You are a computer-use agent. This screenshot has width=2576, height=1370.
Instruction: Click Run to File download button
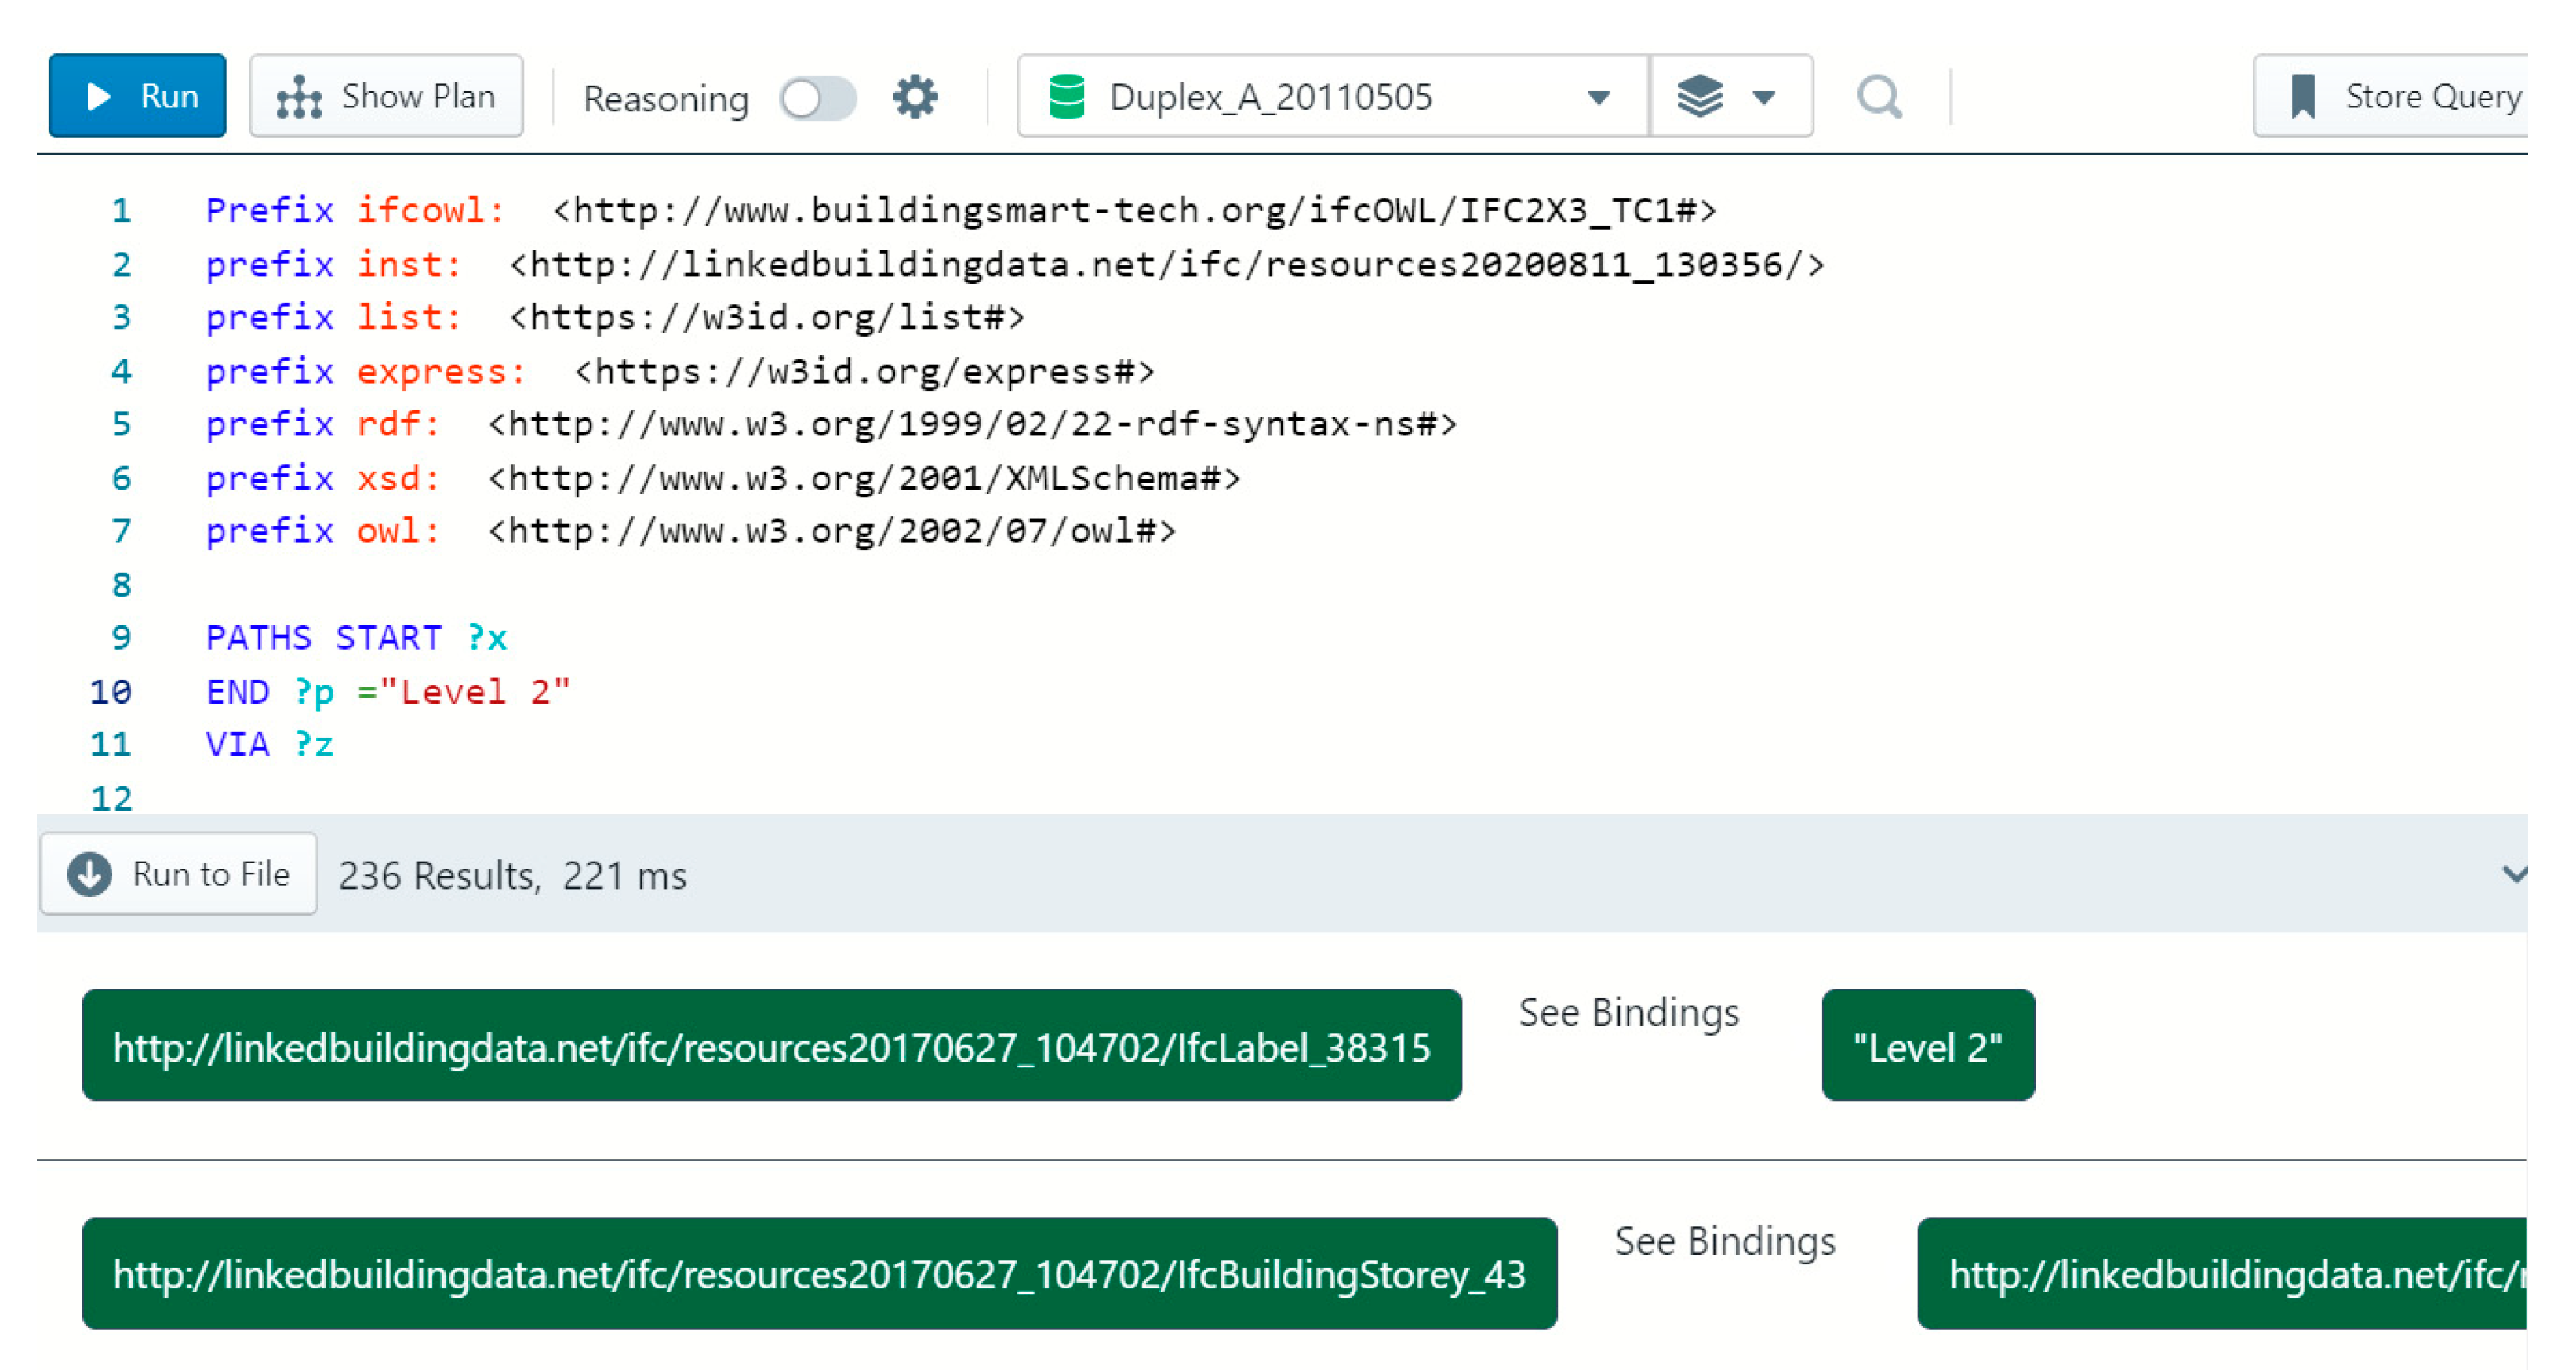click(179, 874)
